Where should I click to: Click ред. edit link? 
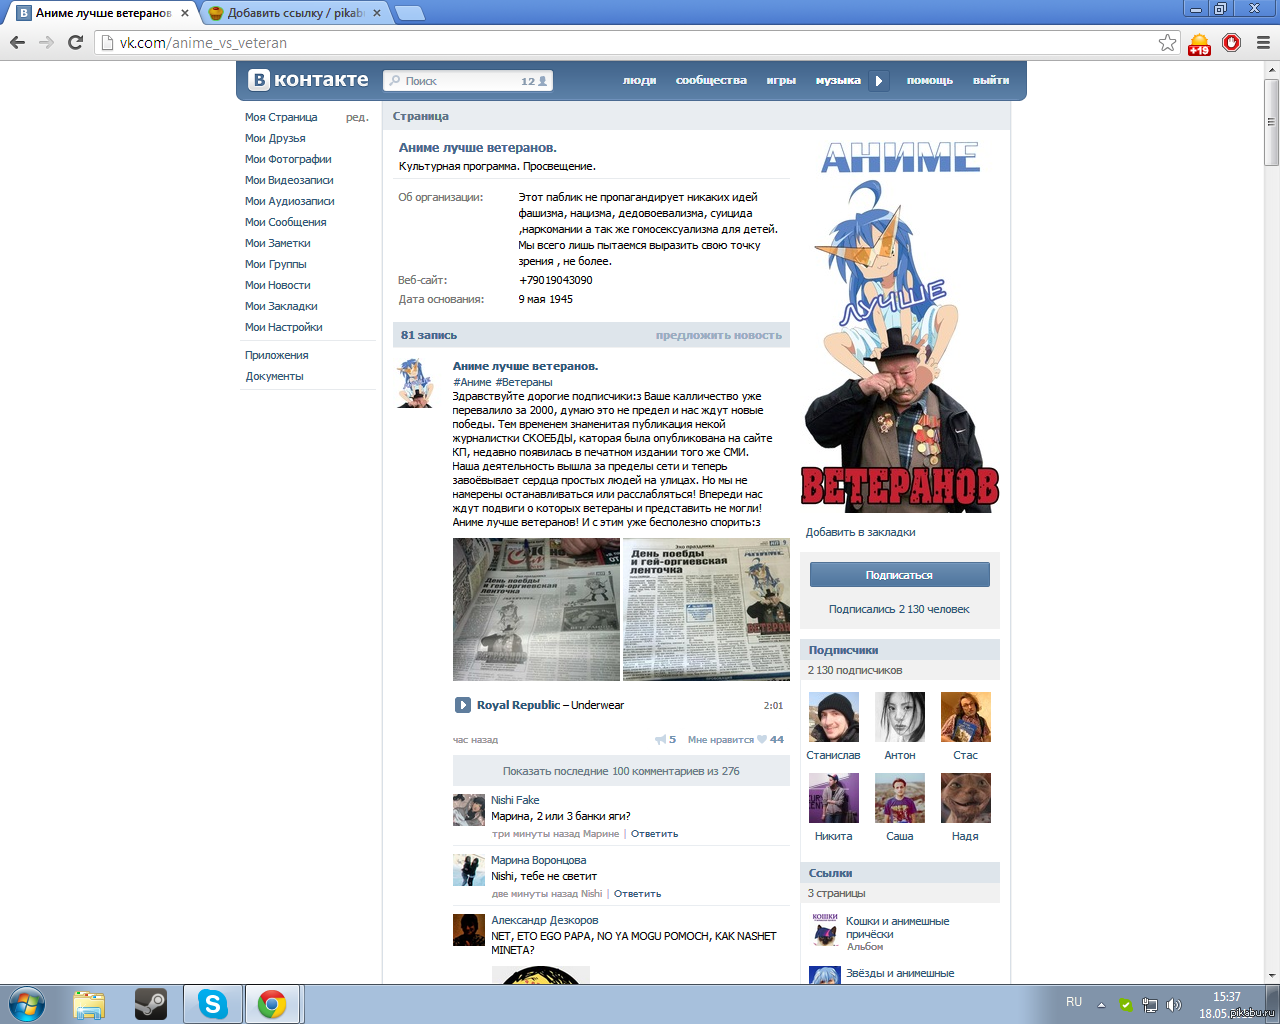[357, 117]
